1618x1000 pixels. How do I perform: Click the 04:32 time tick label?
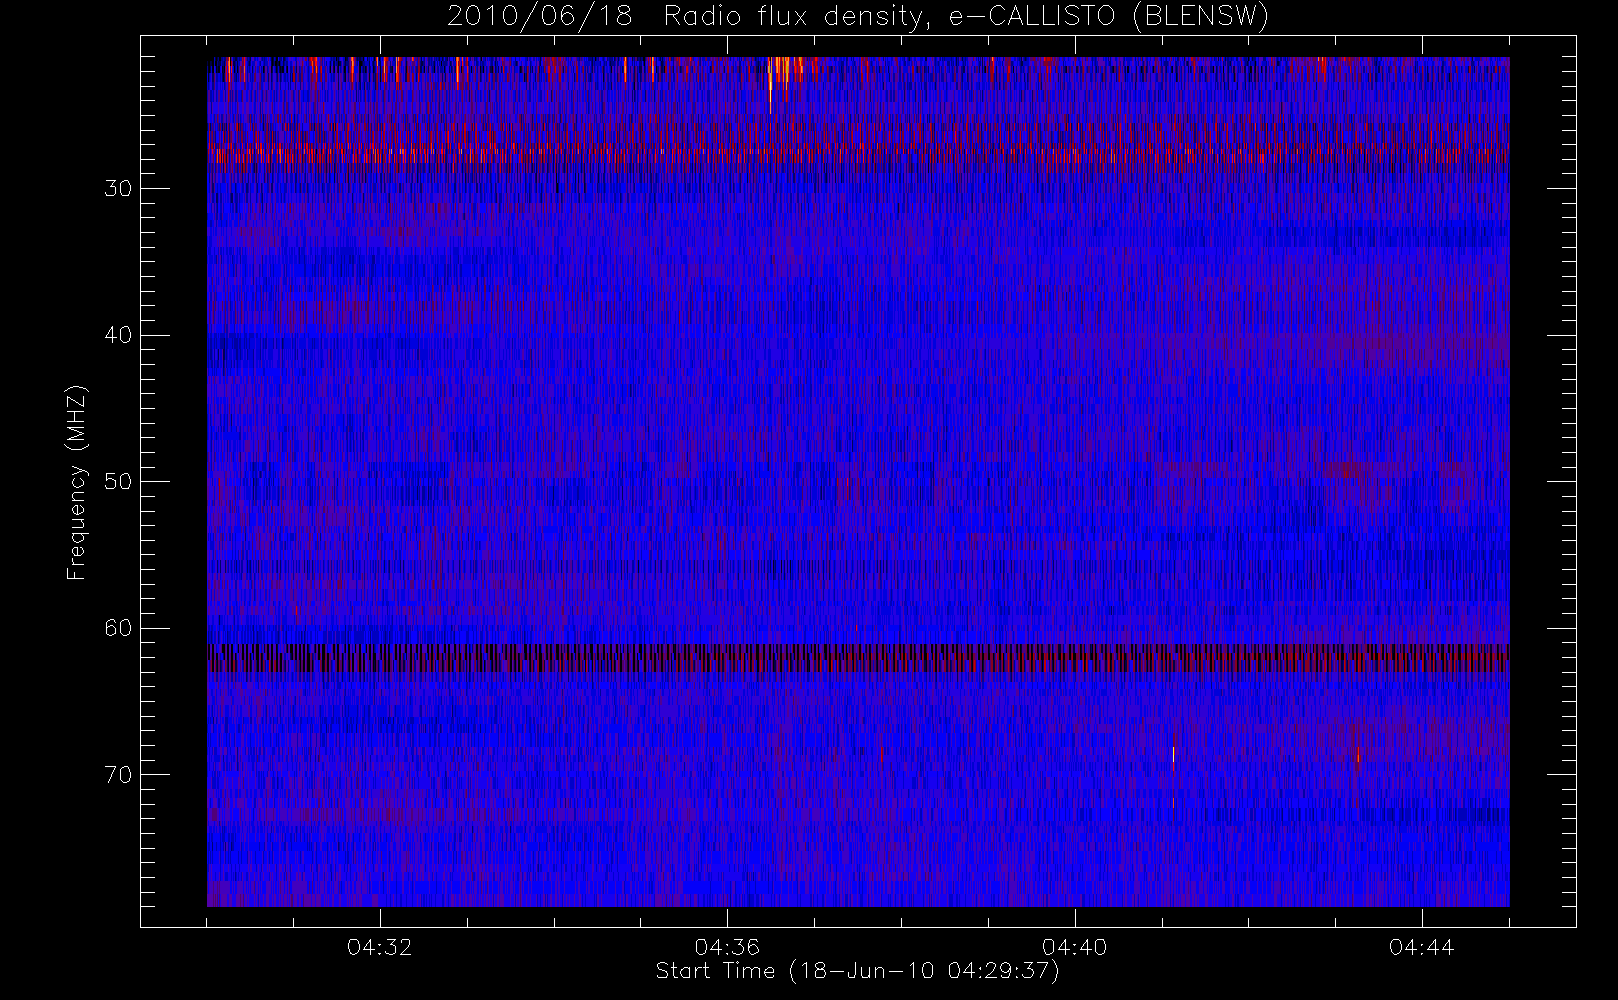(380, 947)
